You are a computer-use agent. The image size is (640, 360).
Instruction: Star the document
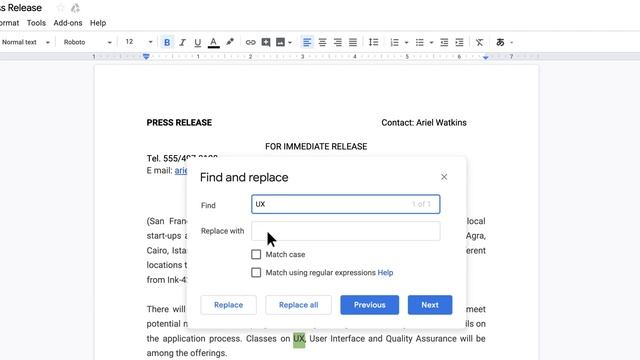coord(60,8)
